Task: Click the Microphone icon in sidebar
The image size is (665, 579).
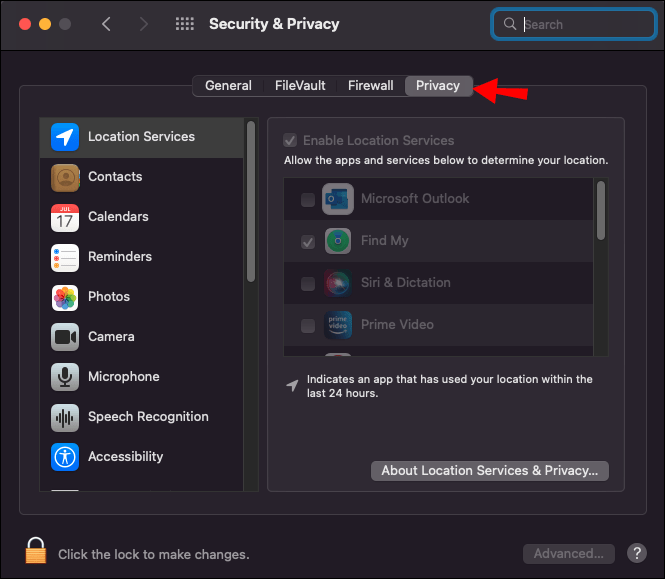Action: 65,377
